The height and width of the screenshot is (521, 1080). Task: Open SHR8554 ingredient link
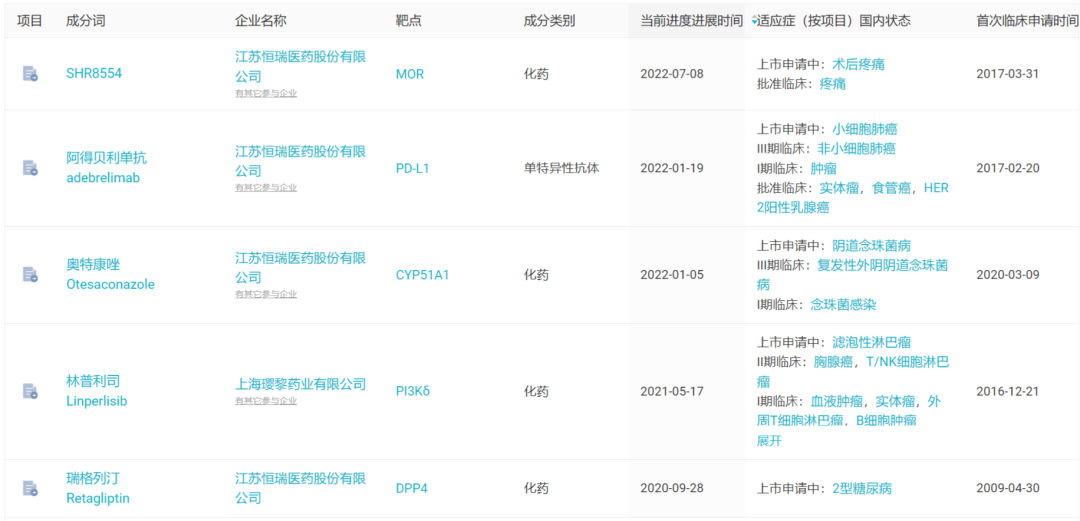click(94, 74)
